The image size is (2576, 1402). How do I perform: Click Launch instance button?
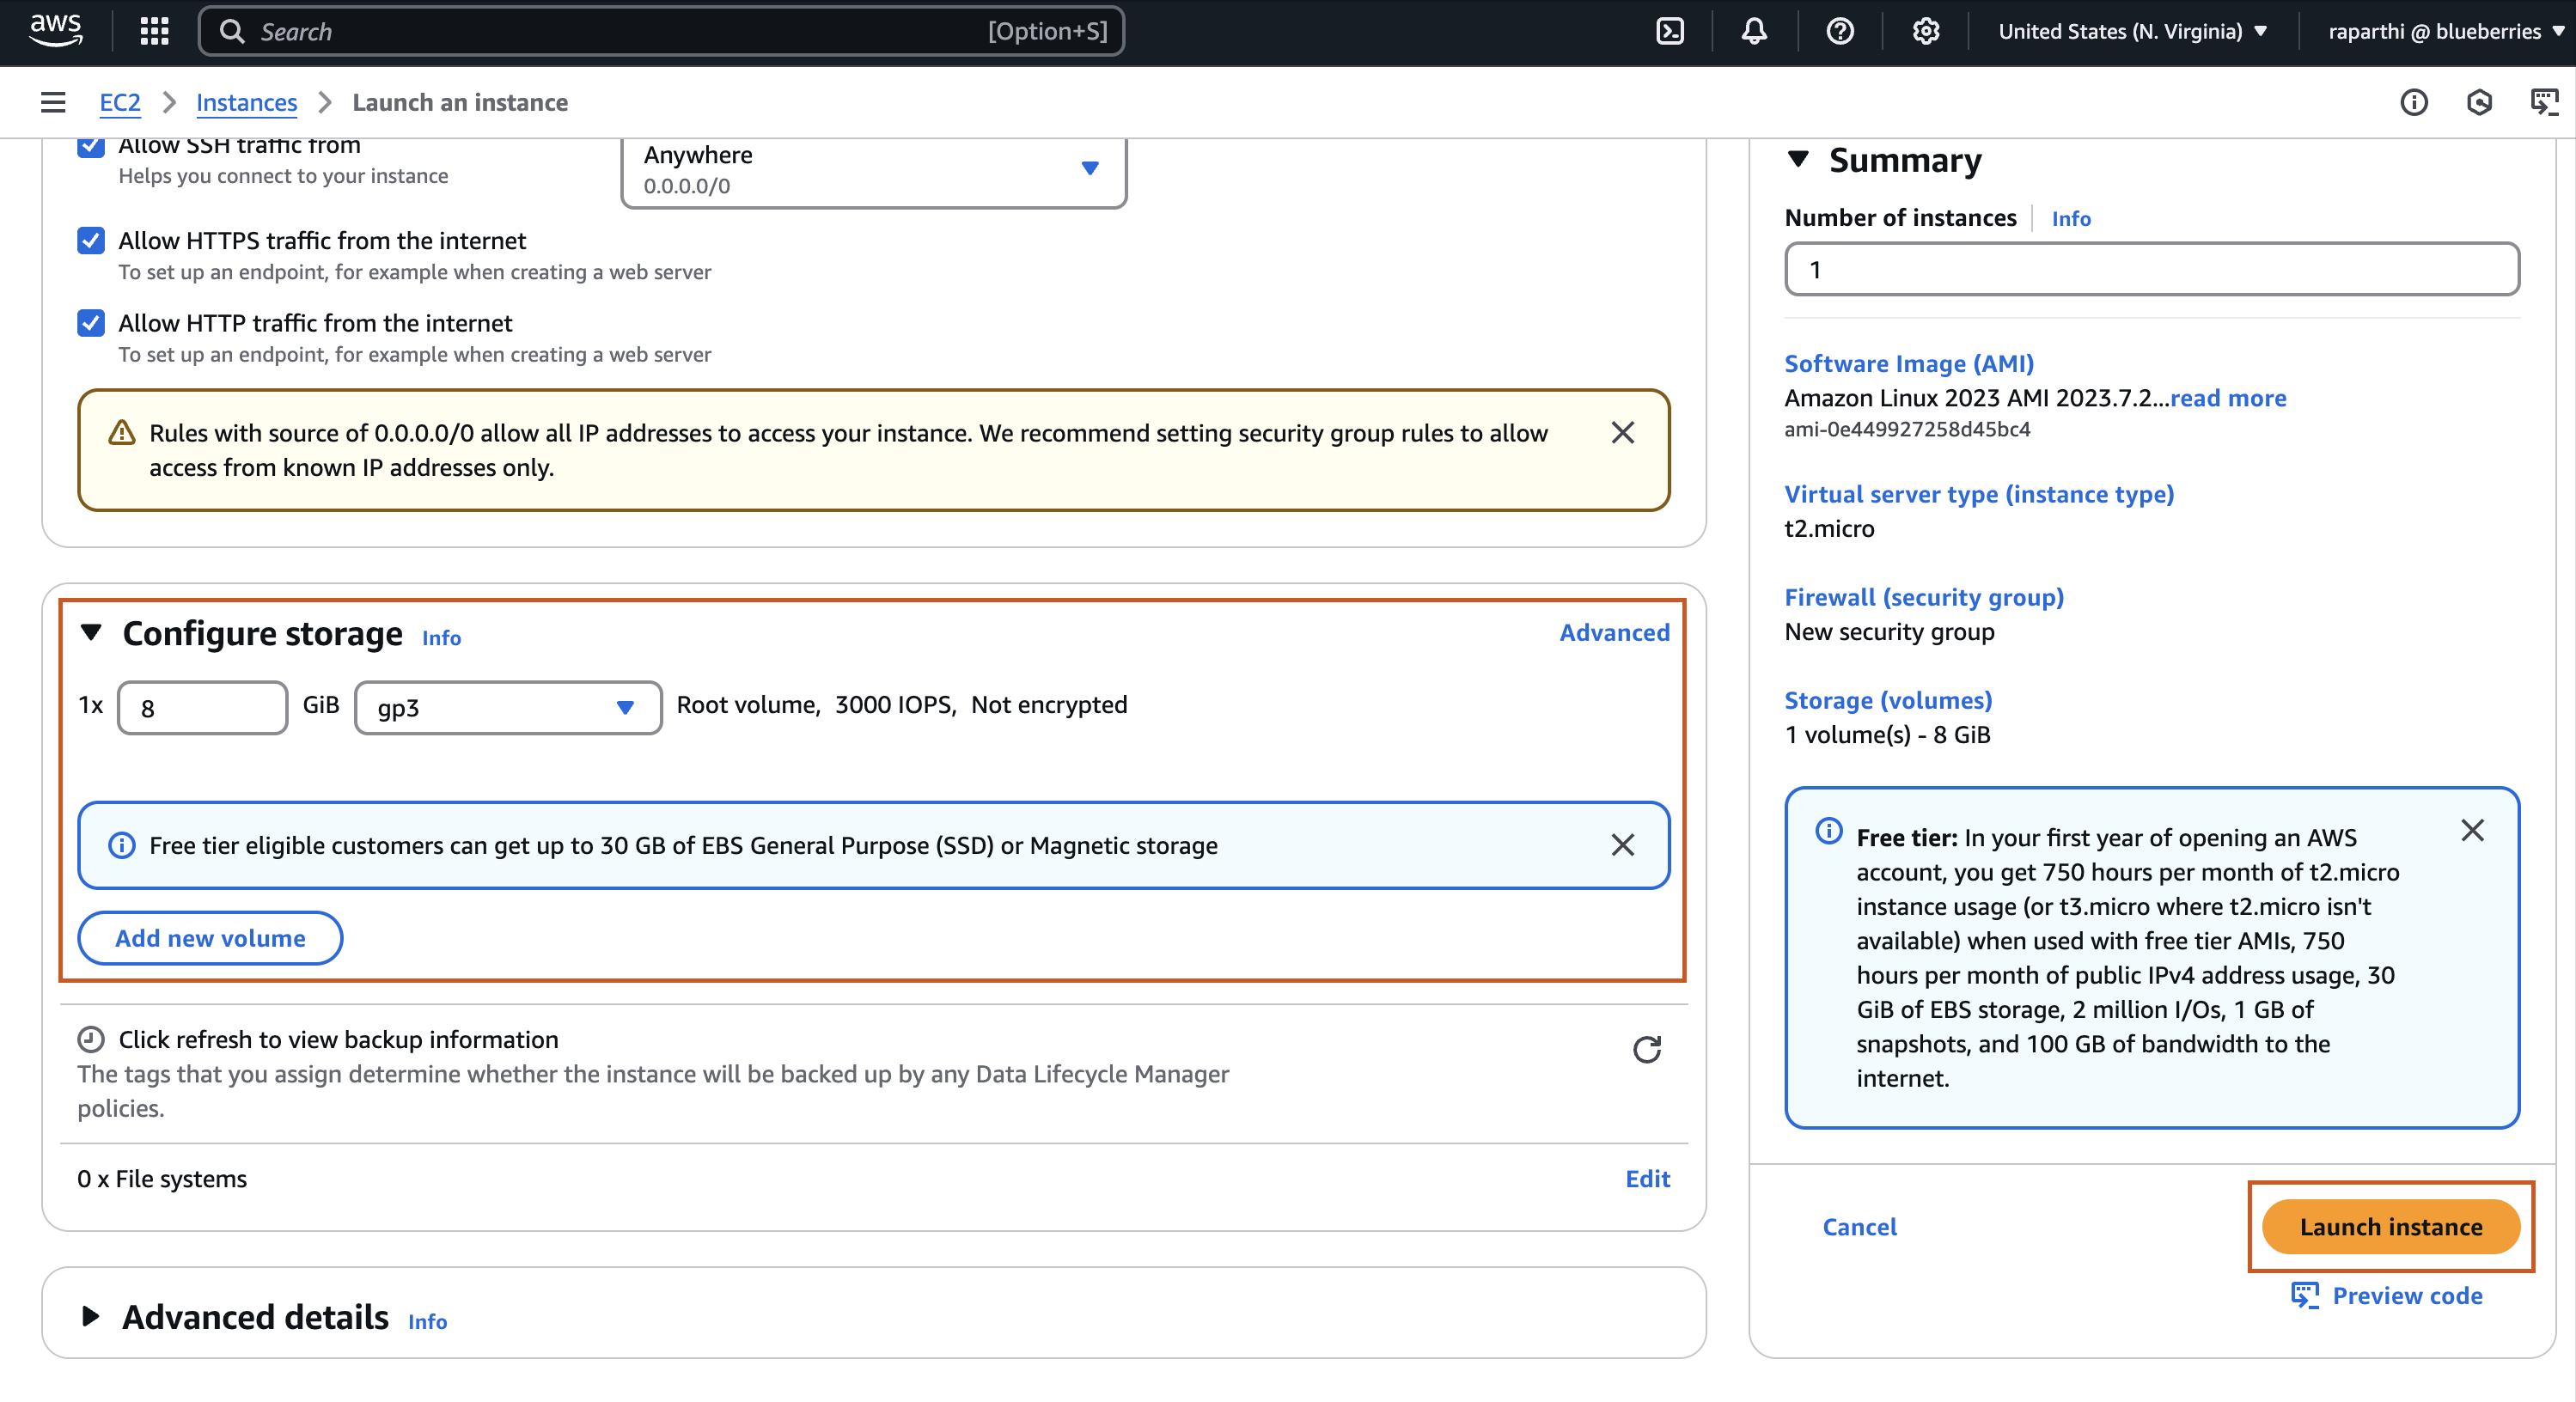click(x=2391, y=1227)
